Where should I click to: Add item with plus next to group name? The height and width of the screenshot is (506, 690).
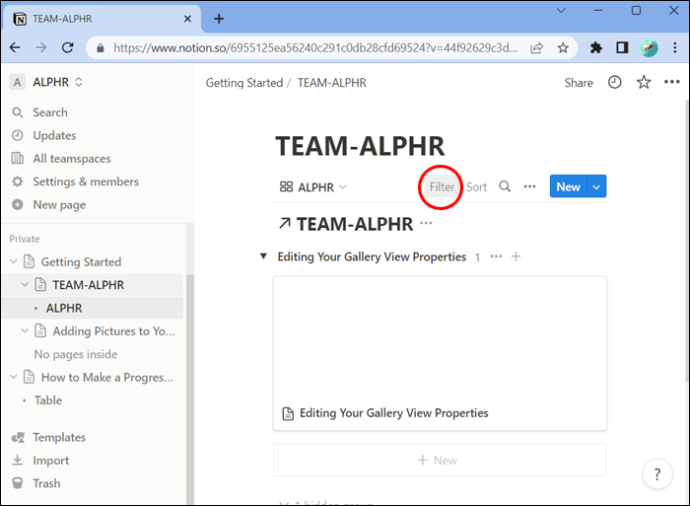[516, 257]
